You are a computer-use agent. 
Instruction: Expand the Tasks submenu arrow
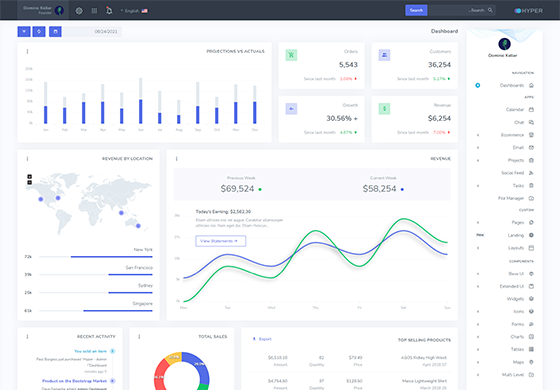[478, 186]
